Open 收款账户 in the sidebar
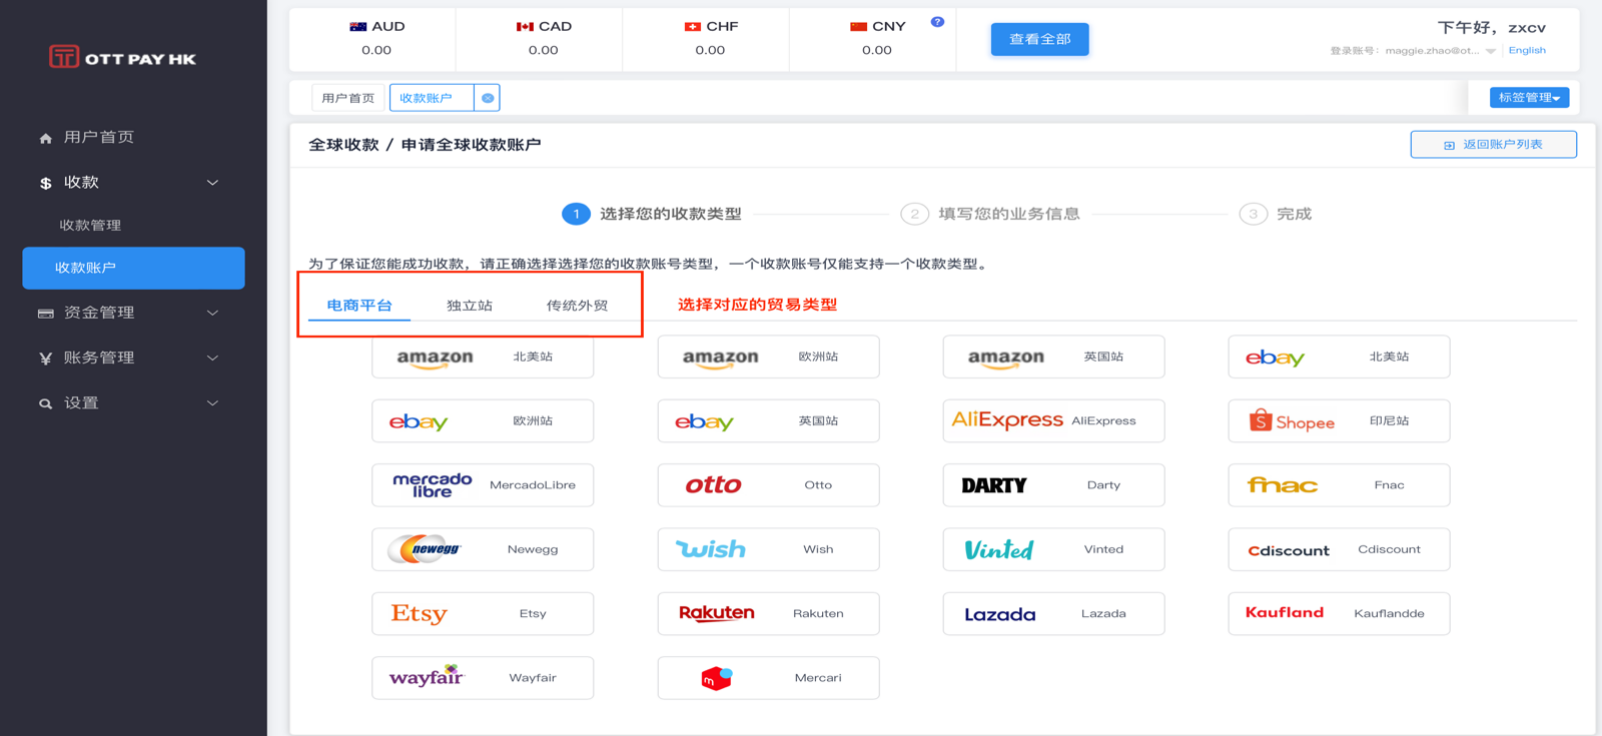Viewport: 1602px width, 736px height. point(133,268)
